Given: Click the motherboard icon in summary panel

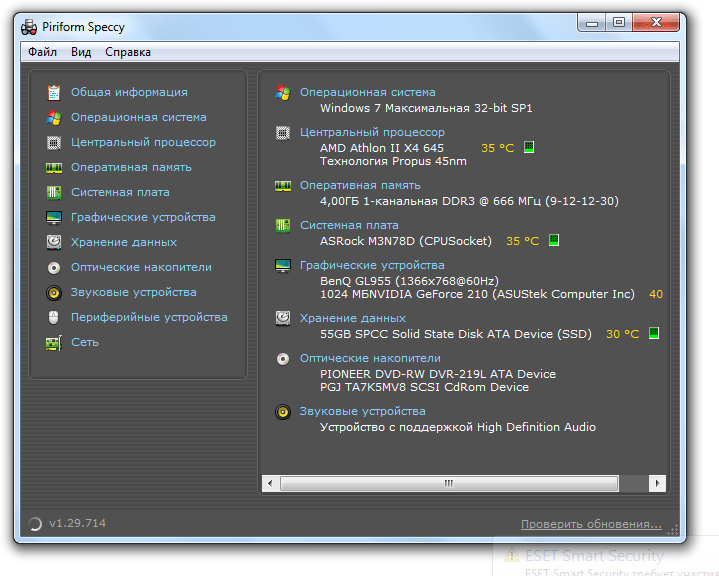Looking at the screenshot, I should pyautogui.click(x=282, y=226).
